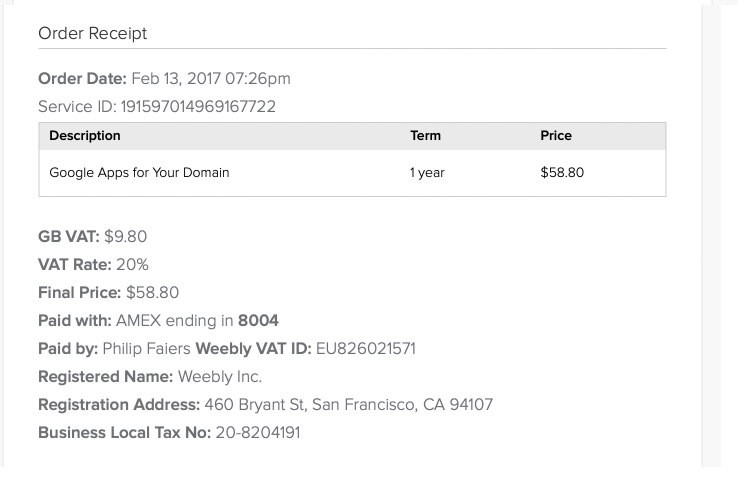Click the card ending digits 8004

click(258, 321)
